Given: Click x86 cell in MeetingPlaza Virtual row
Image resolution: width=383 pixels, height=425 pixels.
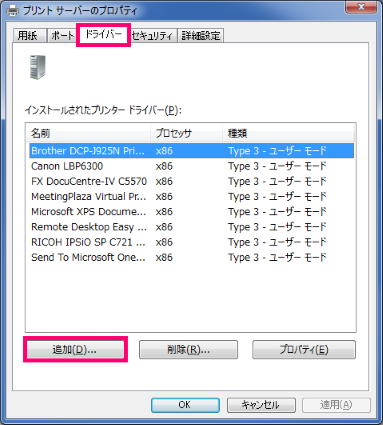Looking at the screenshot, I should click(x=164, y=197).
